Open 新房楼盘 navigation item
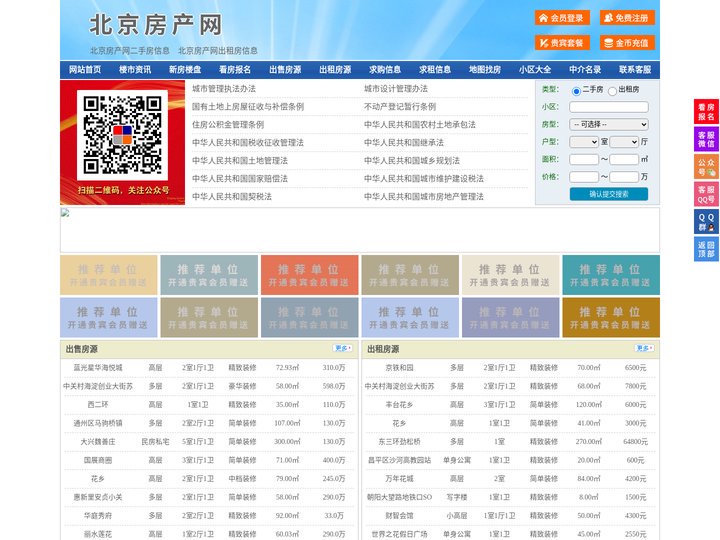This screenshot has width=720, height=540. [185, 70]
